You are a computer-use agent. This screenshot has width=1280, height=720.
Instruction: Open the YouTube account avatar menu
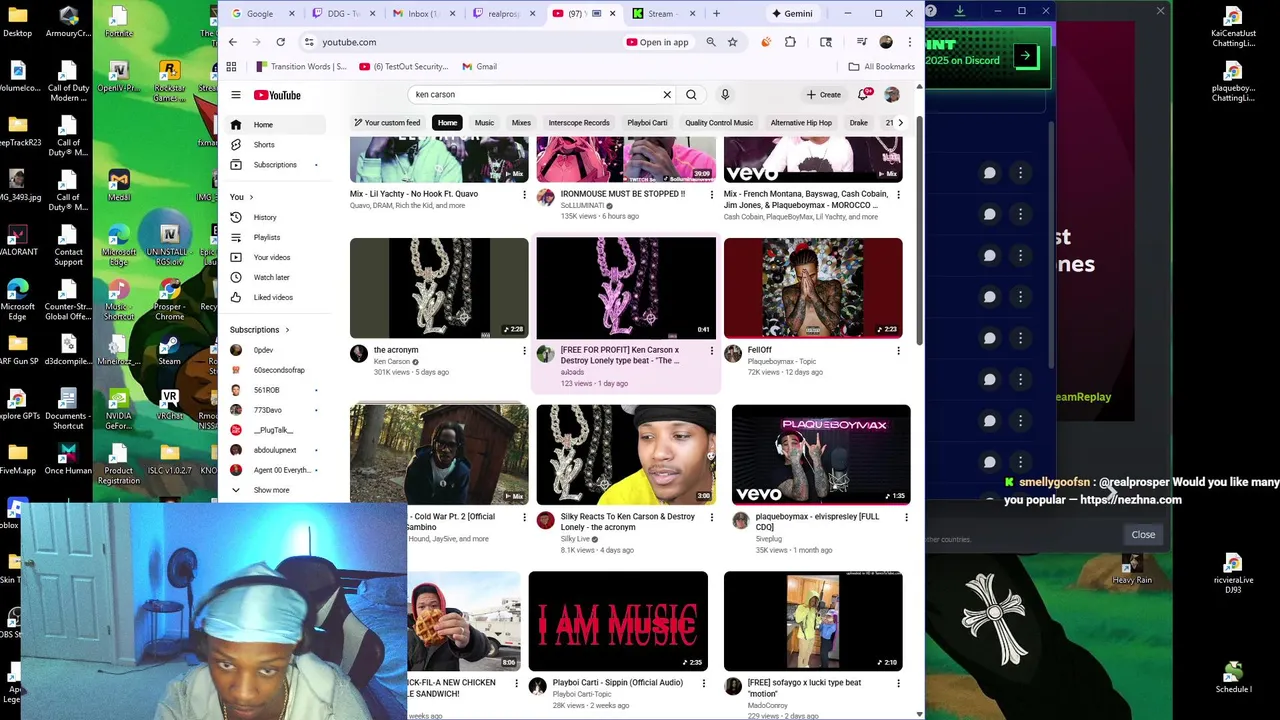point(892,95)
